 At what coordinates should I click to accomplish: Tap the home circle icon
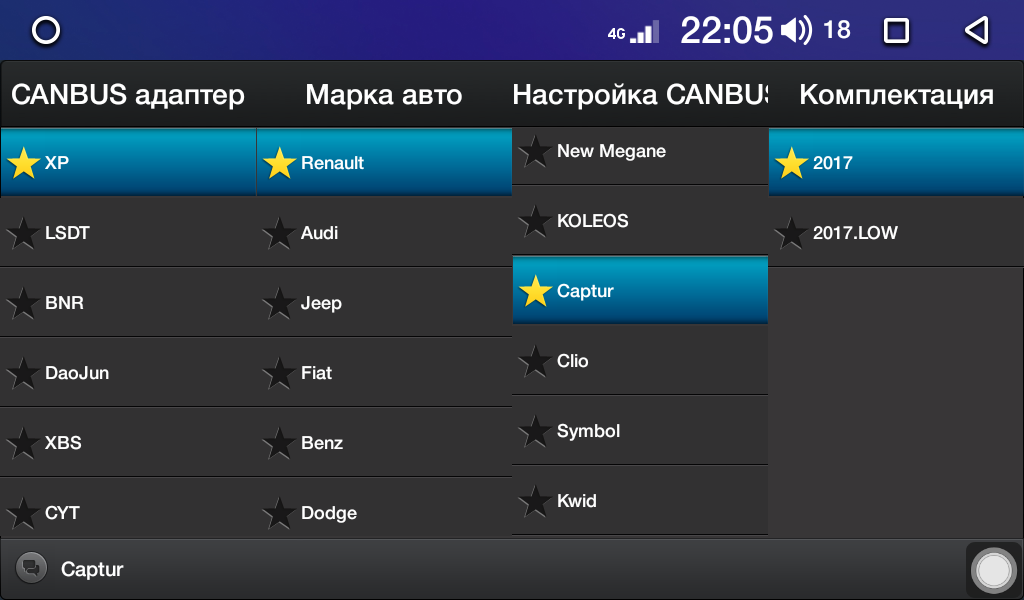point(46,30)
